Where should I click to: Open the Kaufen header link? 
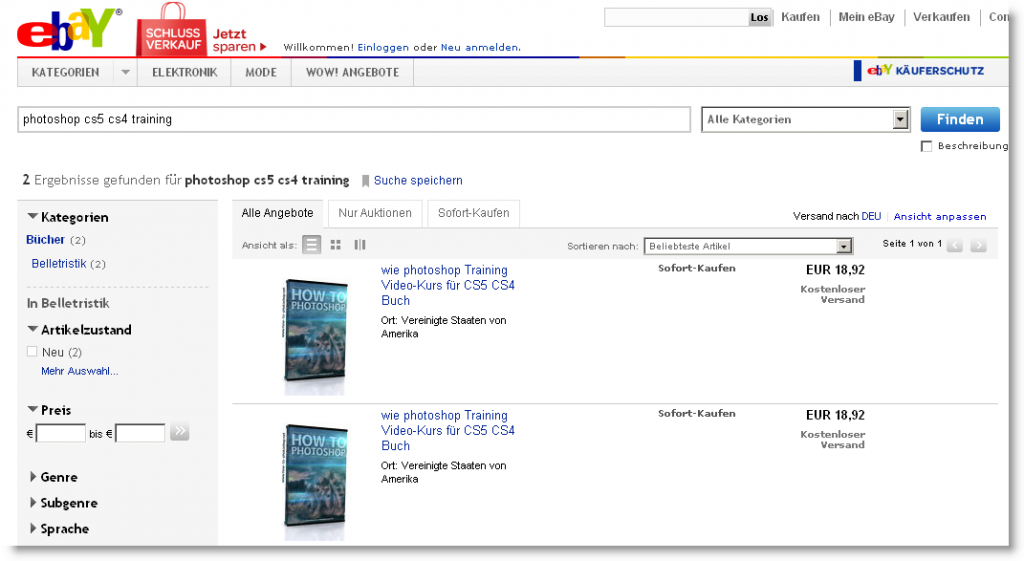coord(801,17)
